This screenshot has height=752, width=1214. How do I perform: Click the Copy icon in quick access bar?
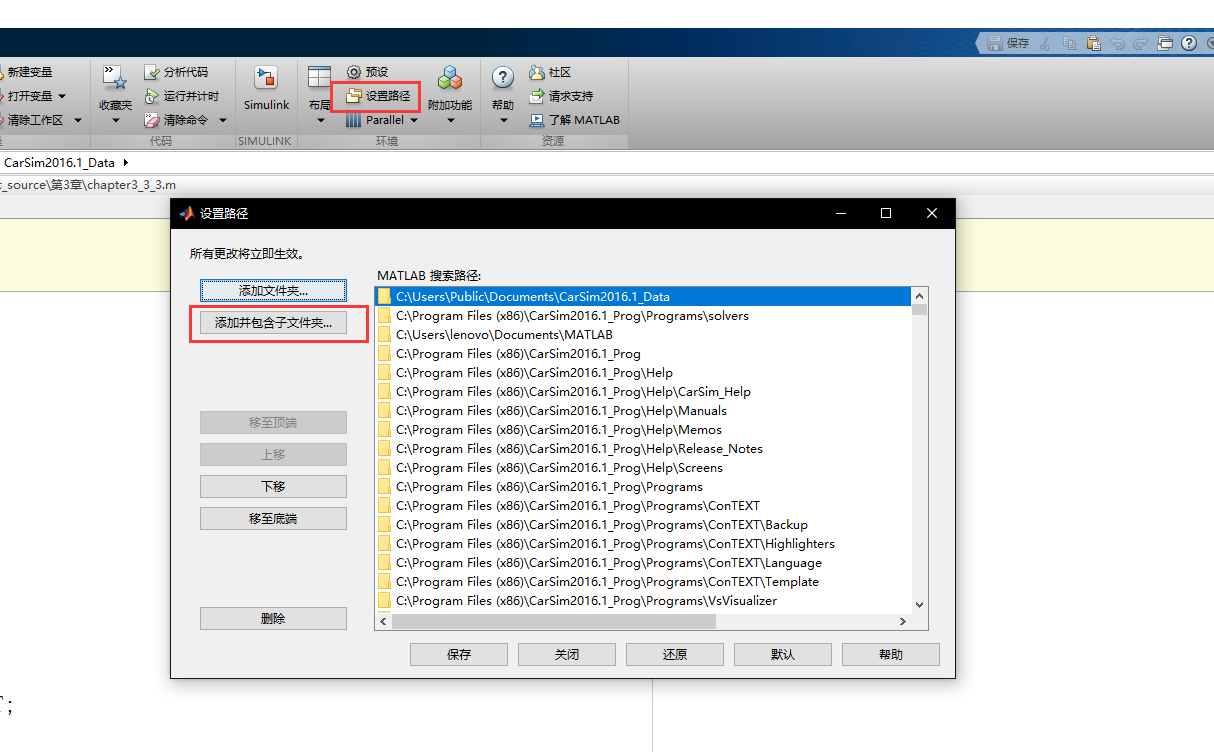[1070, 43]
